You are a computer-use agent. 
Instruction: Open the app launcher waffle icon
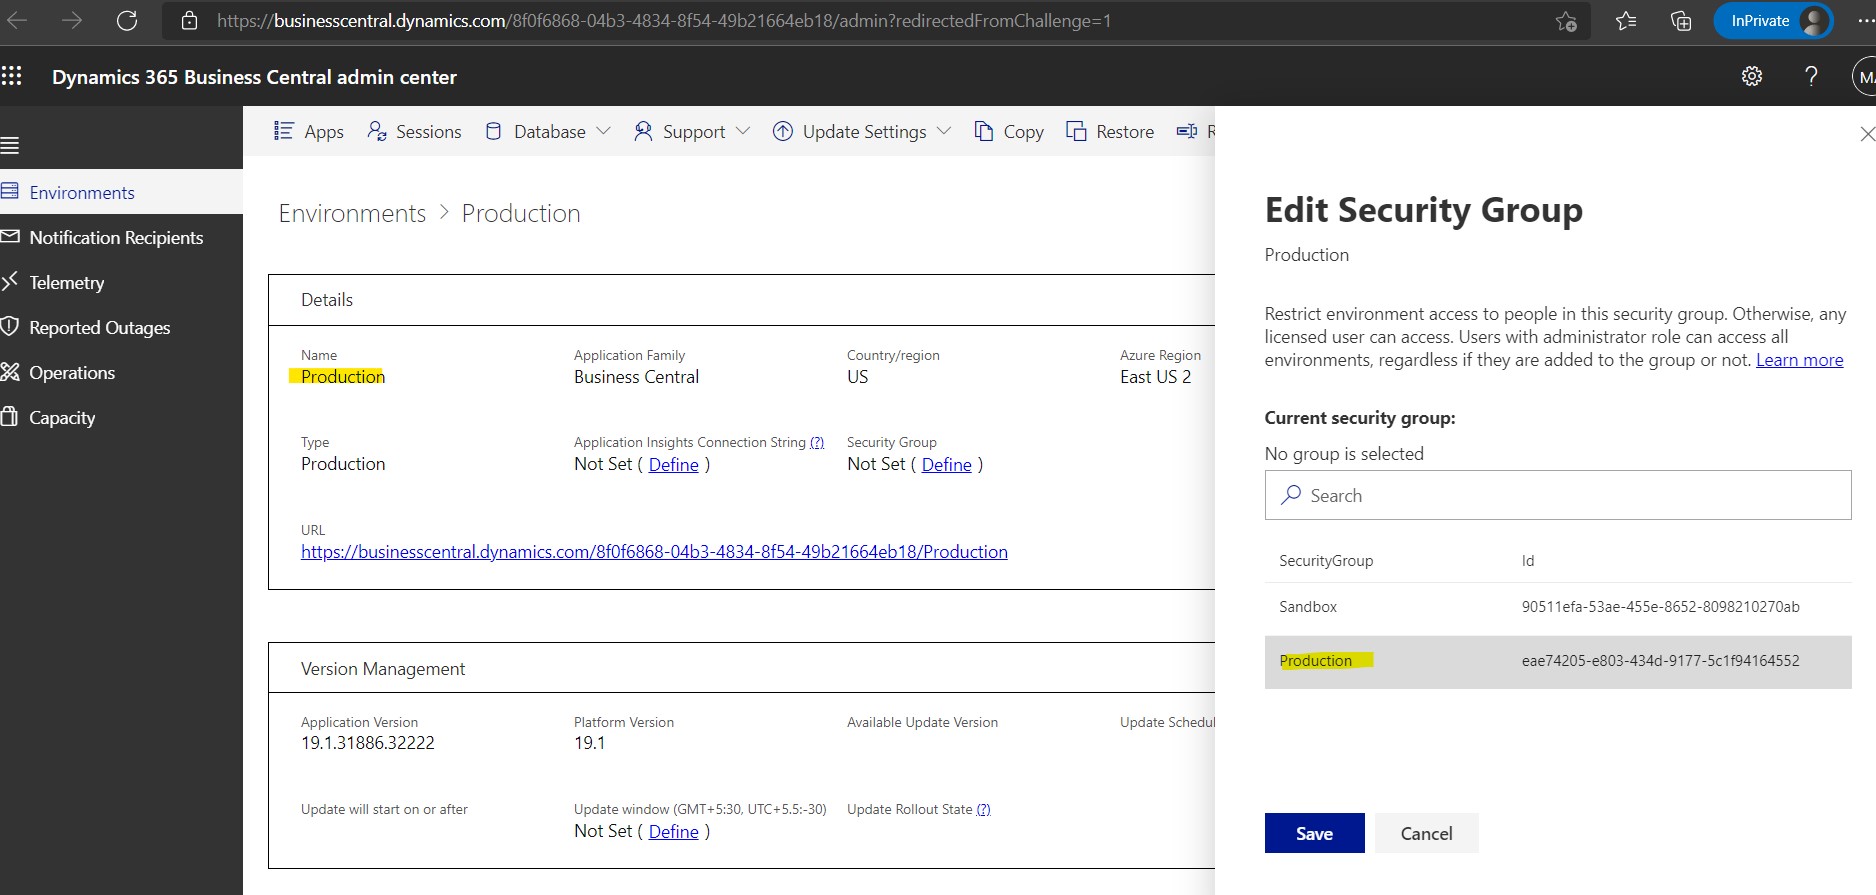pyautogui.click(x=12, y=76)
